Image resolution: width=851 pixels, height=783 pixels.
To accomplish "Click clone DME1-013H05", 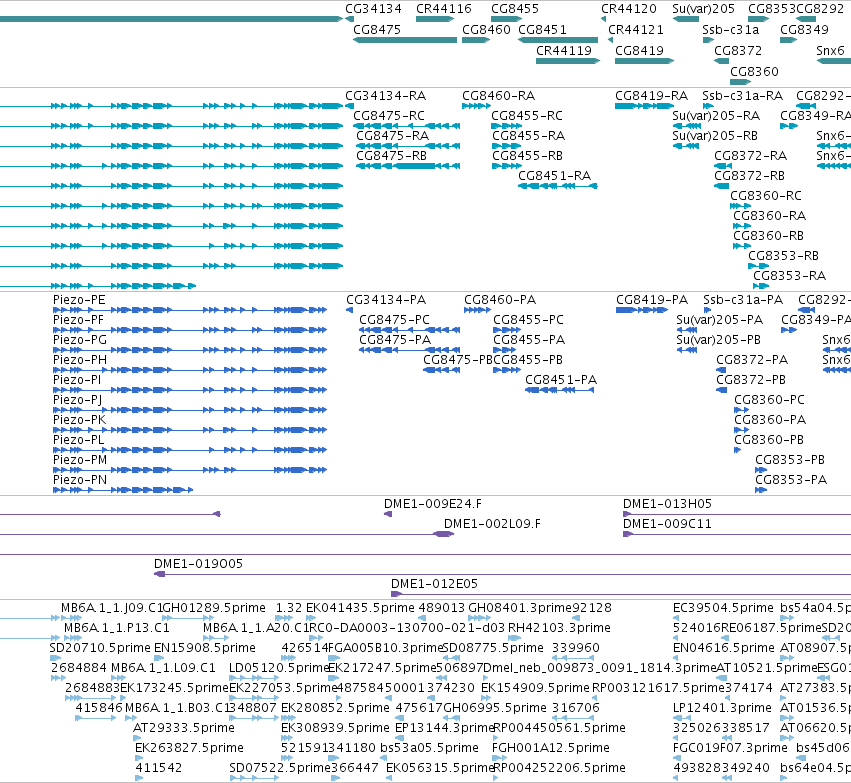I will pos(667,504).
